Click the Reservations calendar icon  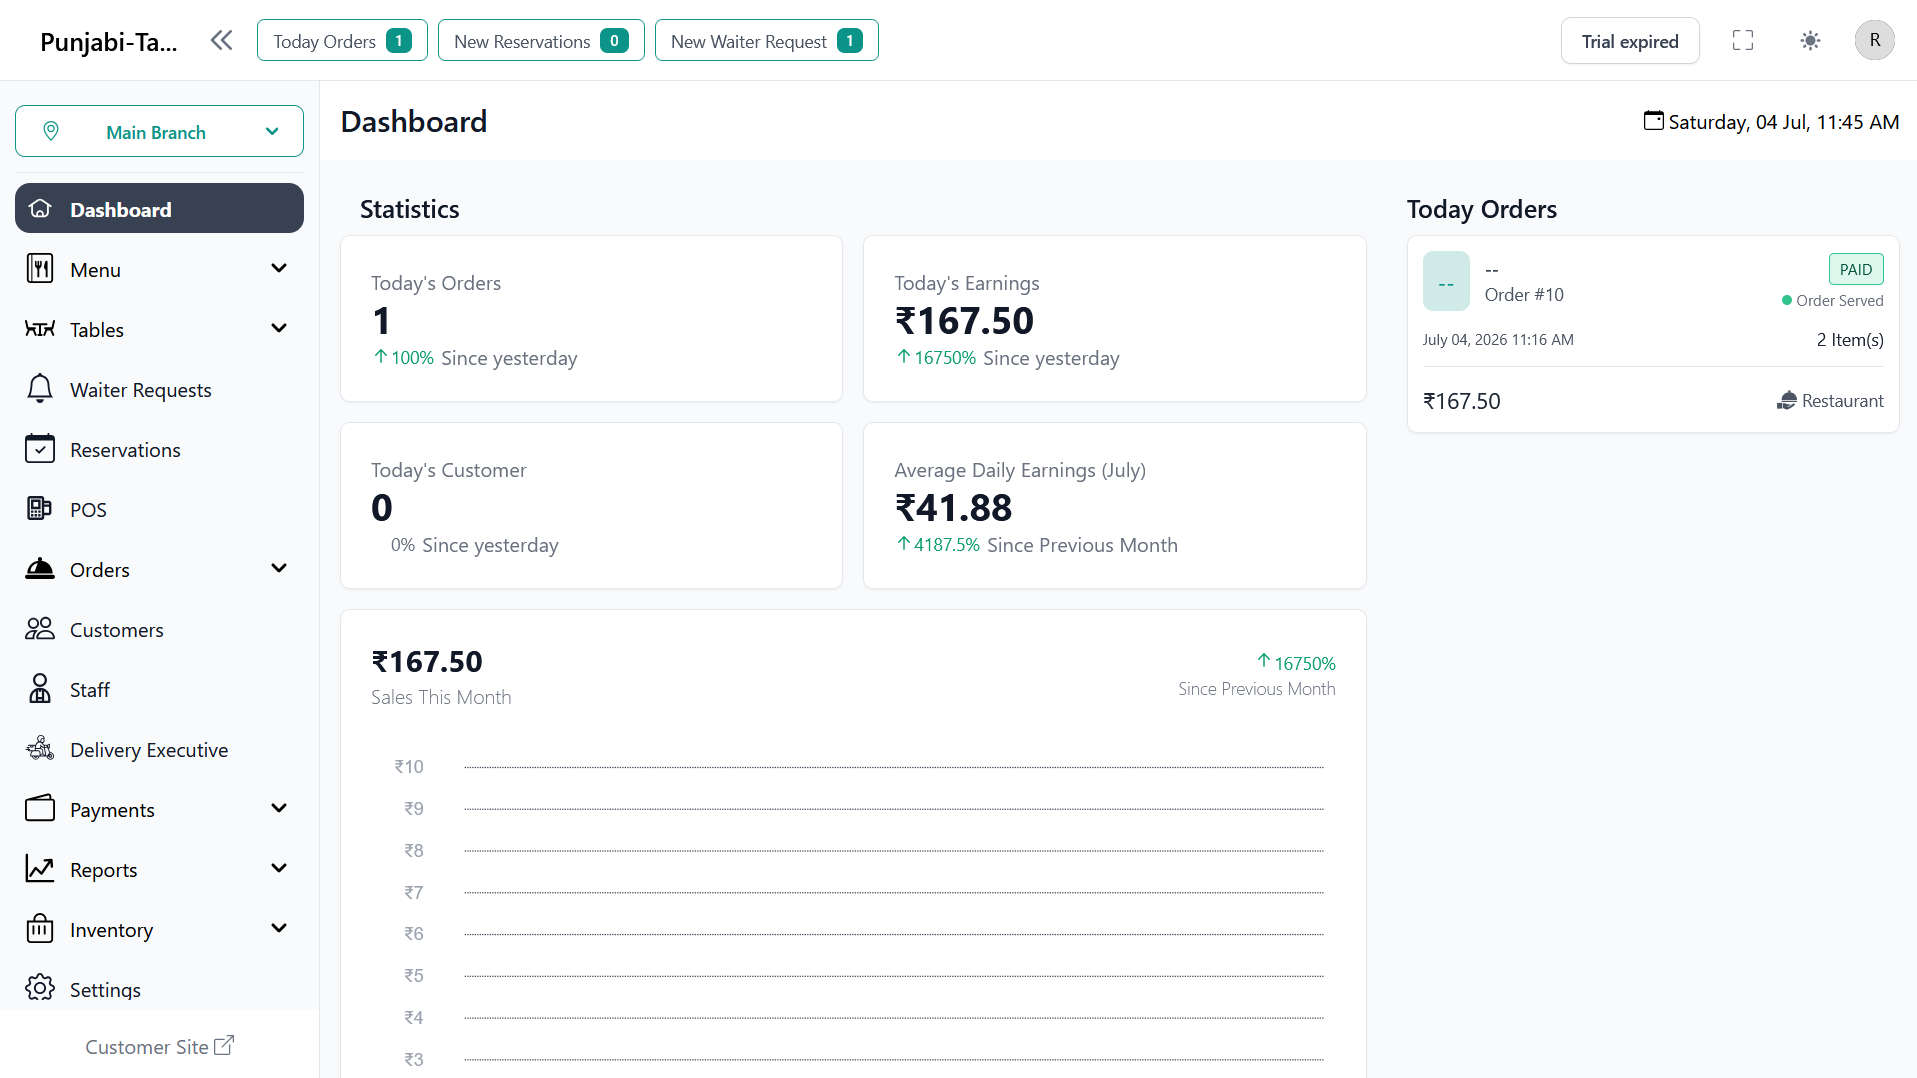click(40, 449)
